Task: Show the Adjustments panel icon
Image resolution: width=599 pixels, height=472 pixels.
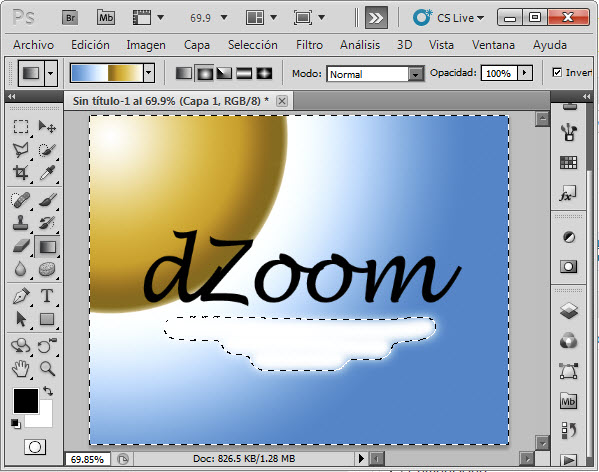Action: click(x=568, y=237)
